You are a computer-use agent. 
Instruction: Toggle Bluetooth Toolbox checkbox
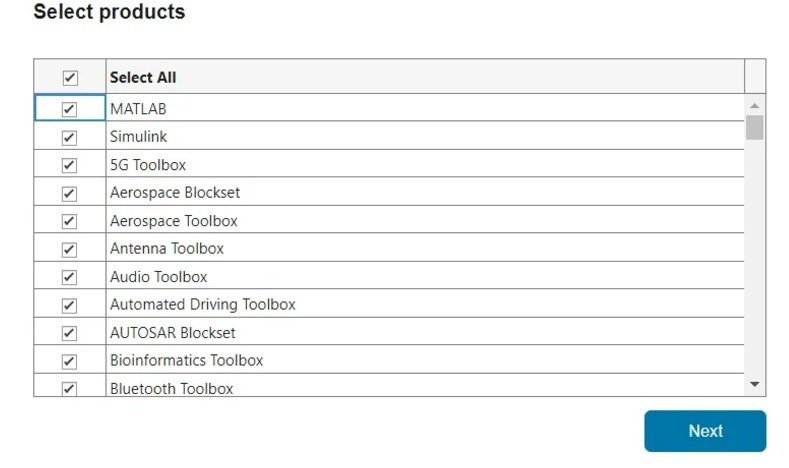coord(70,388)
